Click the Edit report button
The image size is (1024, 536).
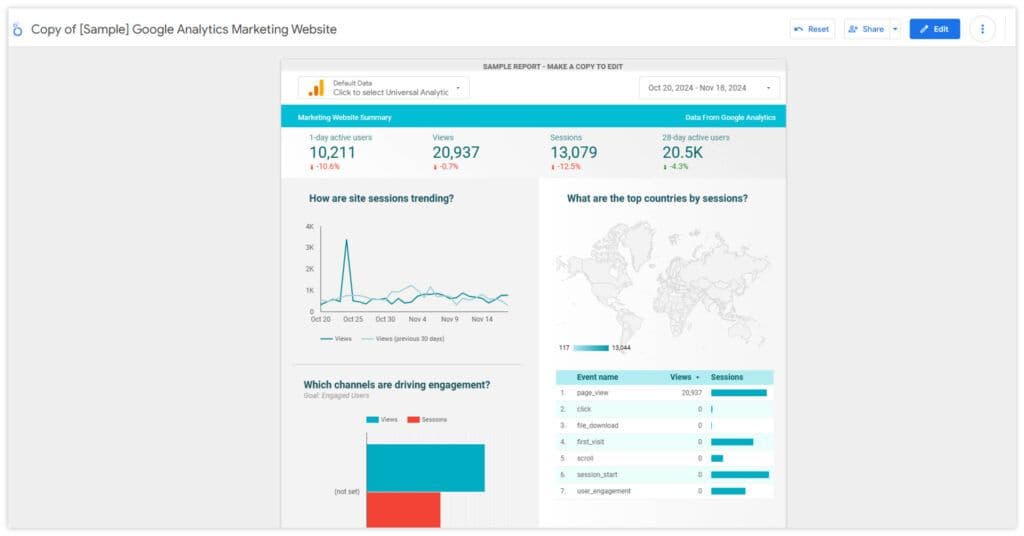click(x=935, y=29)
